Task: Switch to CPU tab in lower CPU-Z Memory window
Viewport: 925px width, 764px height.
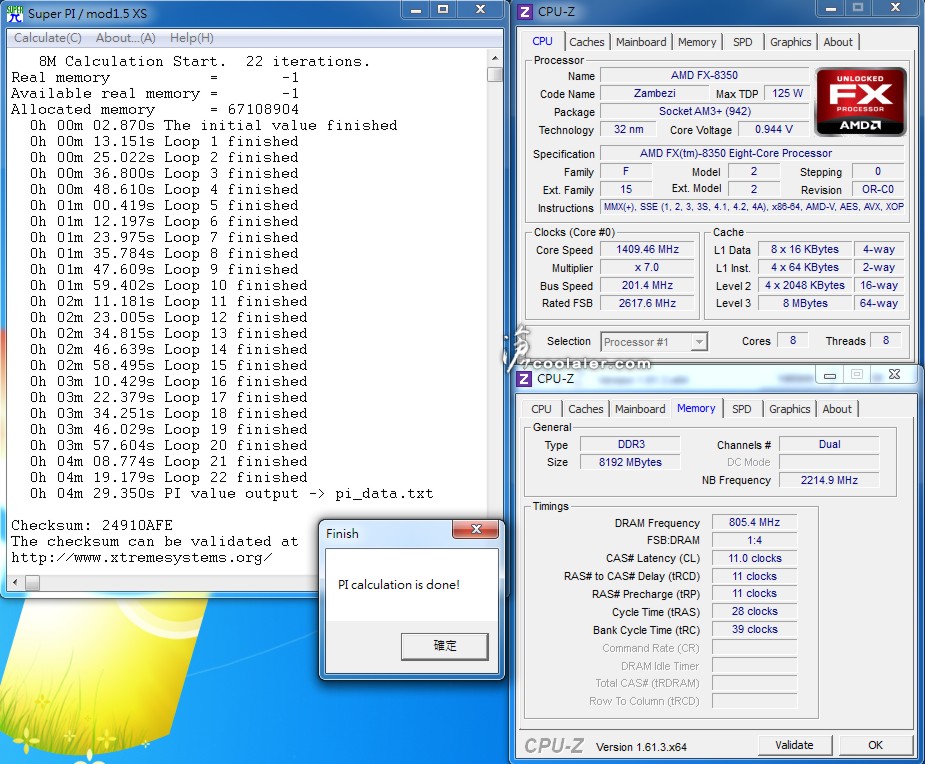Action: [541, 409]
